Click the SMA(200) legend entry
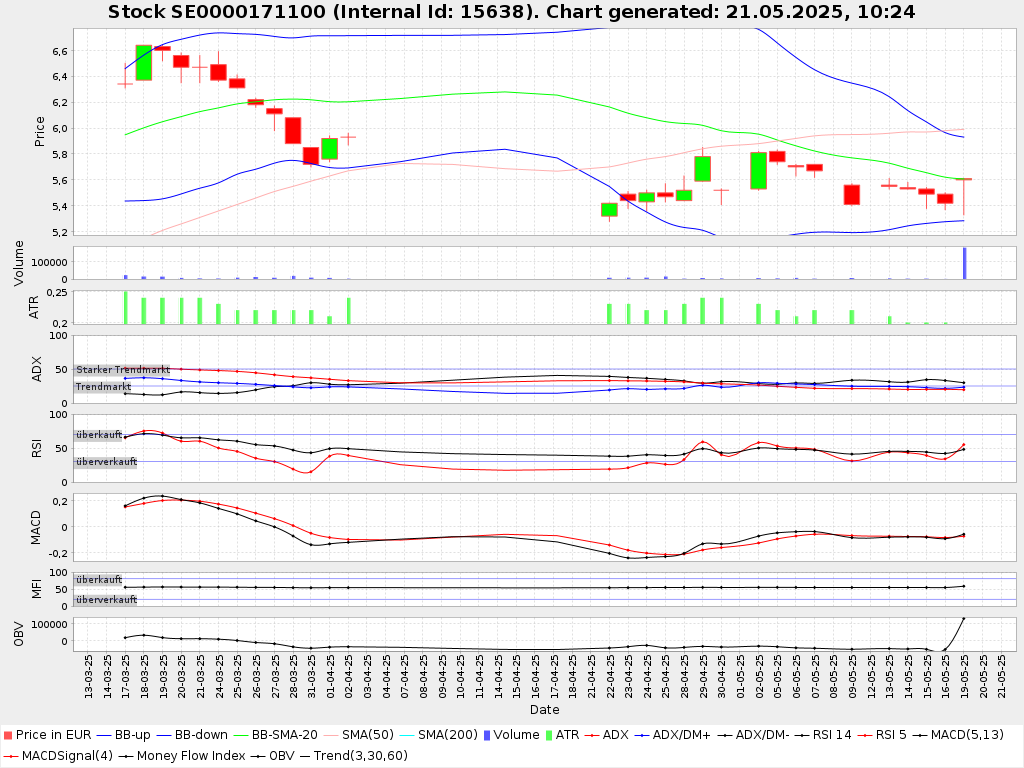The image size is (1024, 768). pyautogui.click(x=438, y=735)
